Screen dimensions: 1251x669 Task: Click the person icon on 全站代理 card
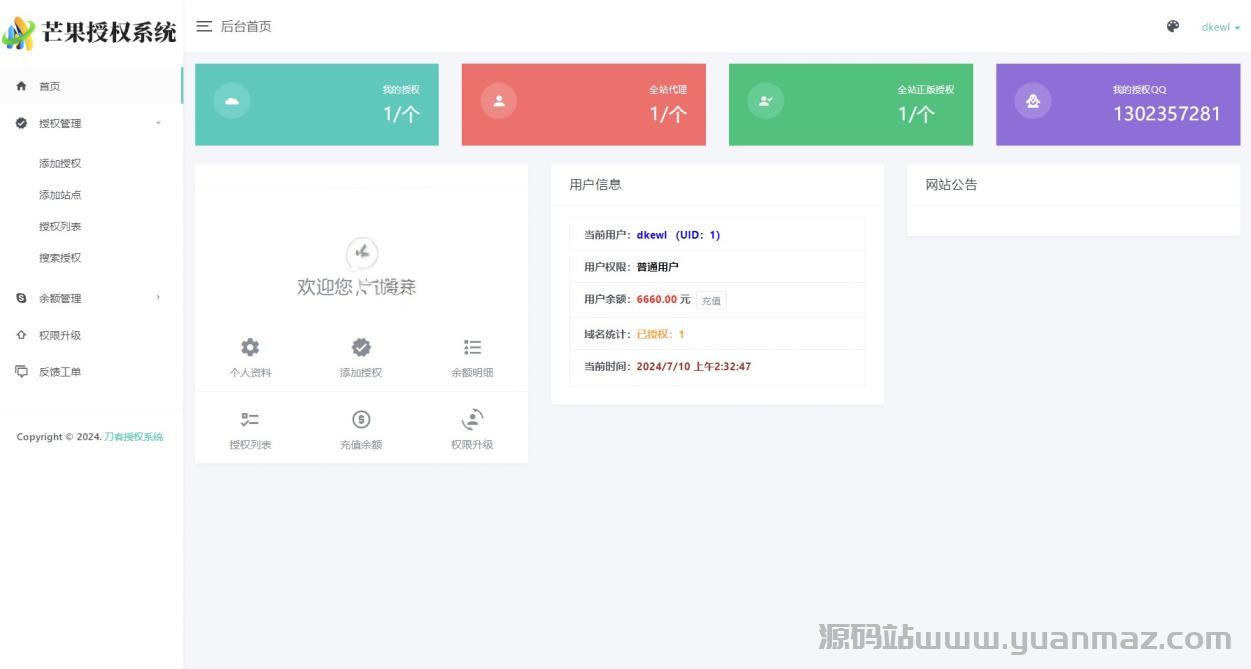click(499, 101)
